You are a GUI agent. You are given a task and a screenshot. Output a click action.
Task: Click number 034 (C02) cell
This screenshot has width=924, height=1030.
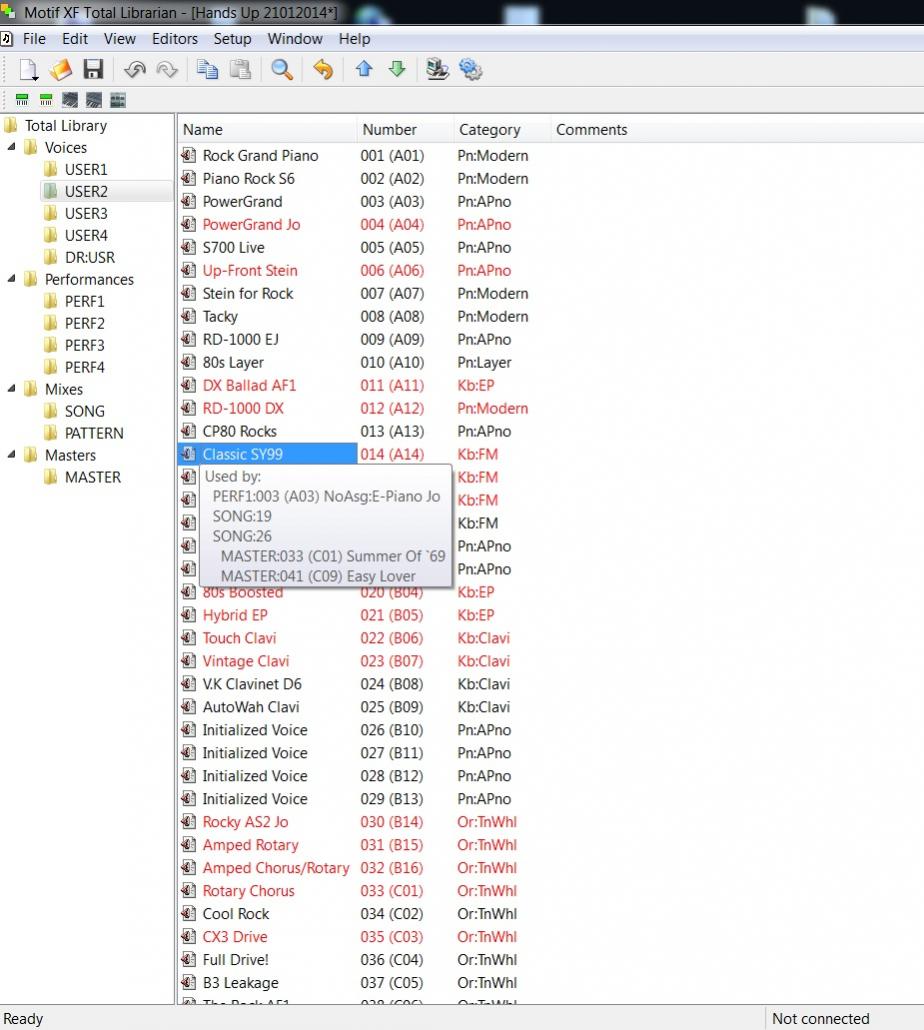point(391,914)
